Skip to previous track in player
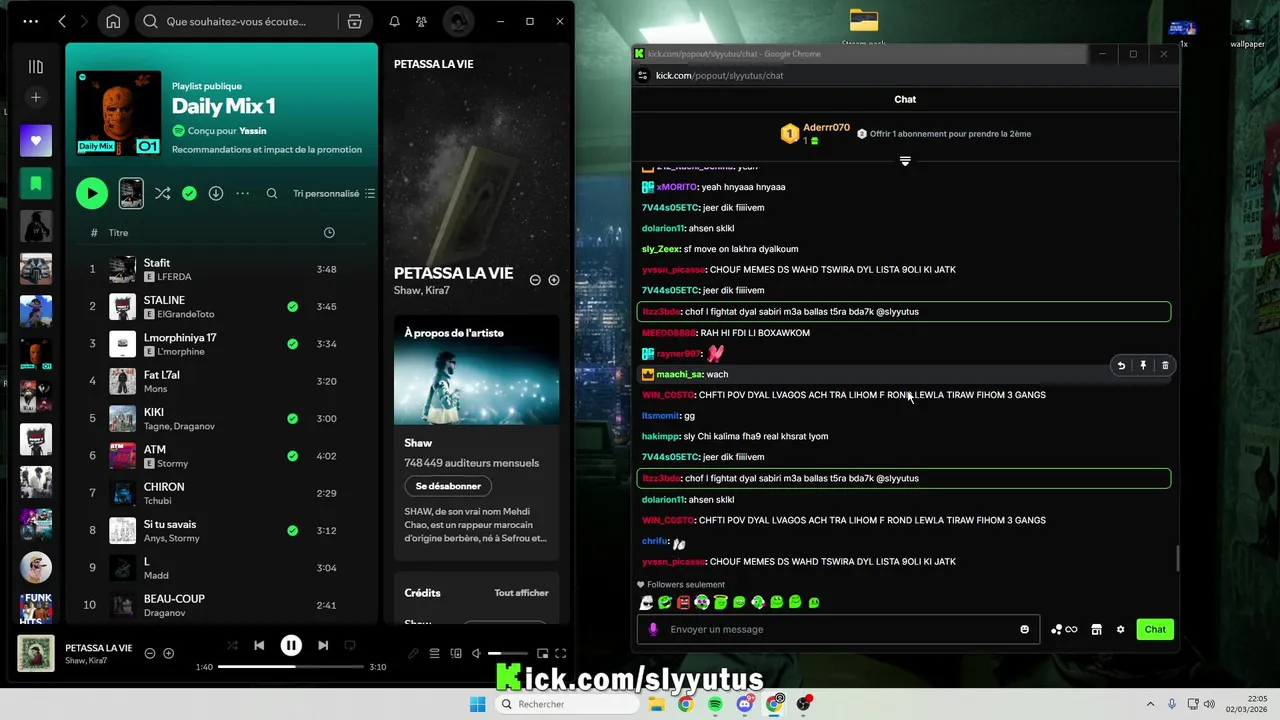This screenshot has width=1280, height=720. point(259,646)
